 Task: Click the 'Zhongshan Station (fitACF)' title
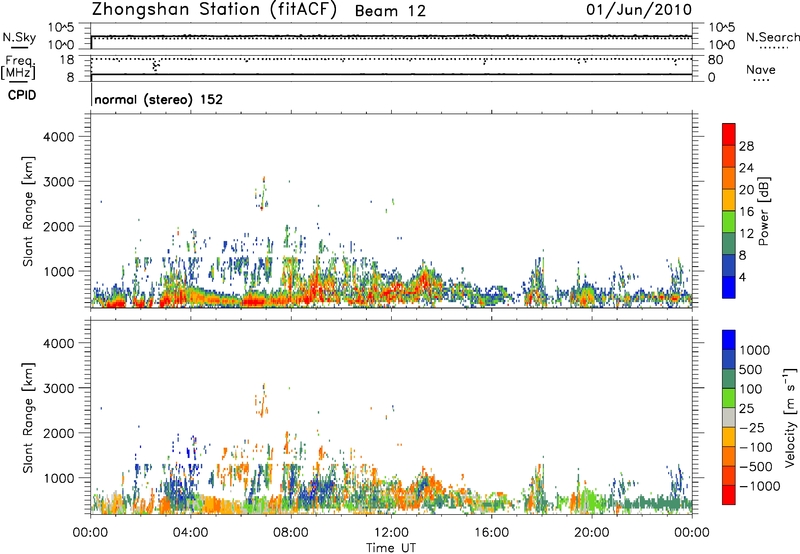click(x=214, y=10)
